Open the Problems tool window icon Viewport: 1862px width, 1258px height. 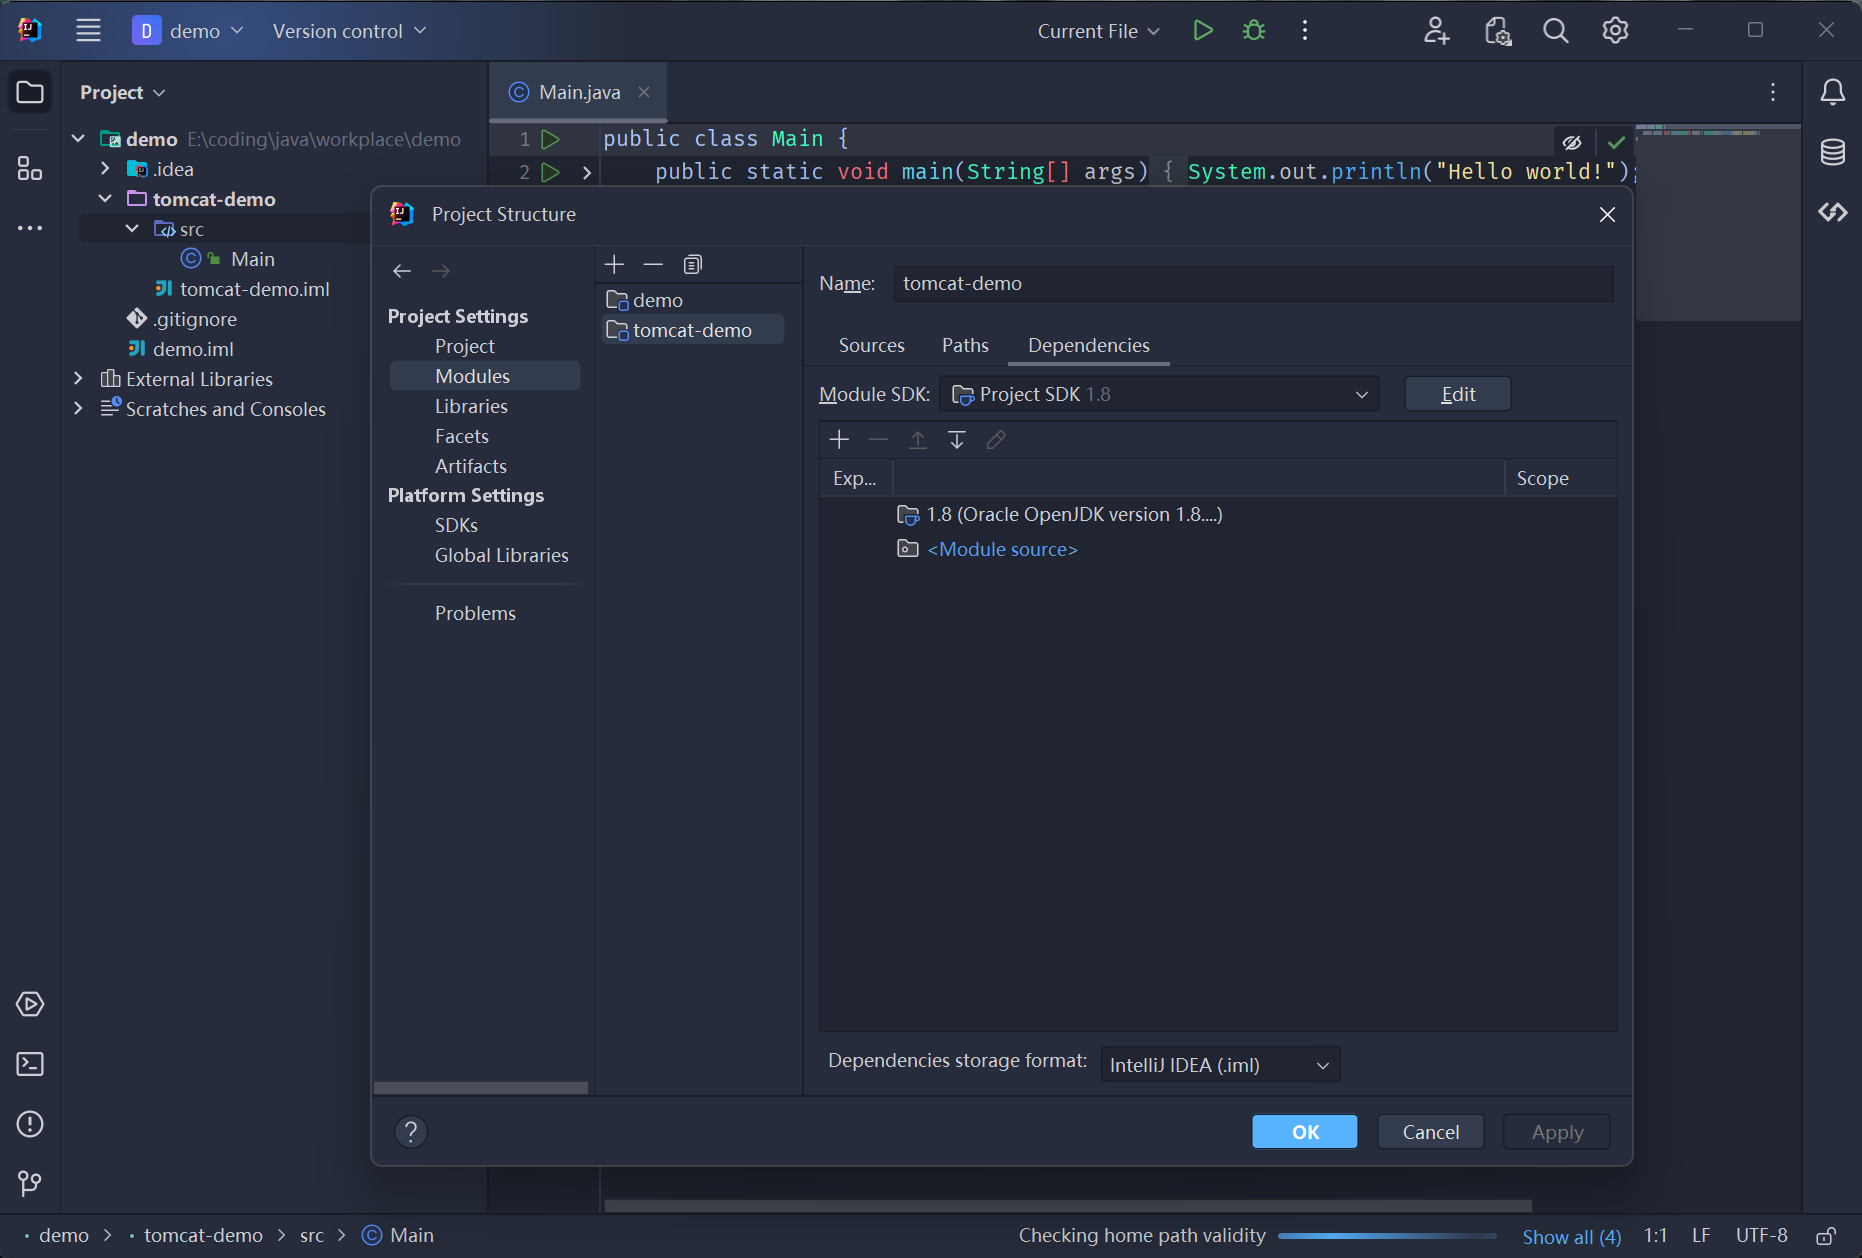pyautogui.click(x=30, y=1124)
